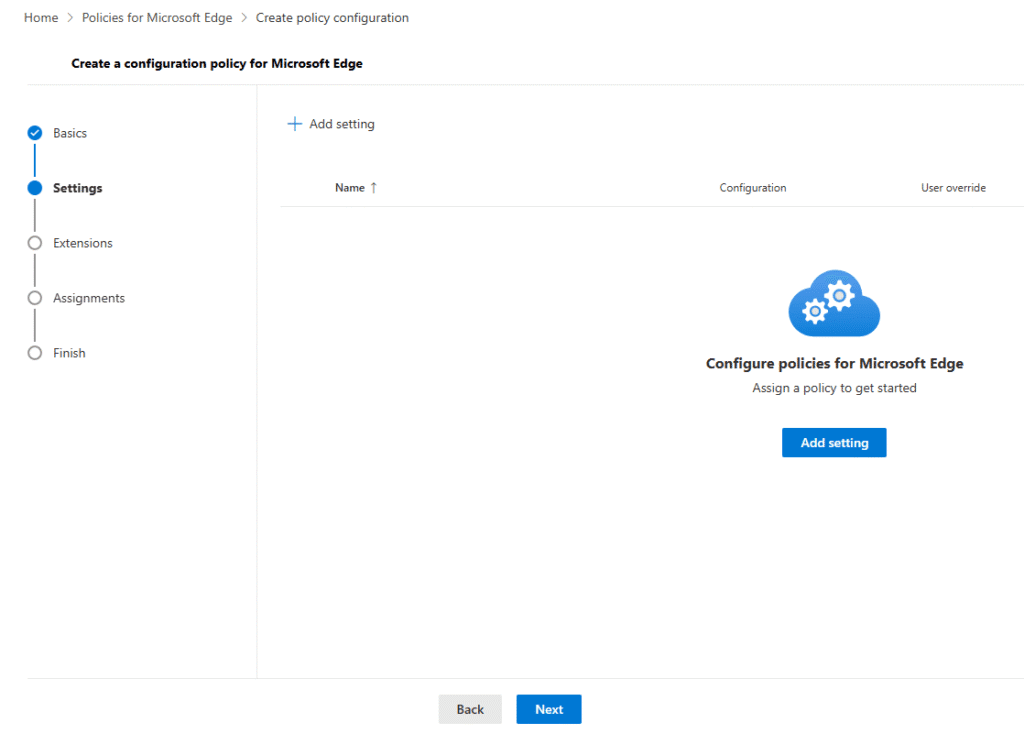Click the filled circle beside Settings step

pos(35,188)
